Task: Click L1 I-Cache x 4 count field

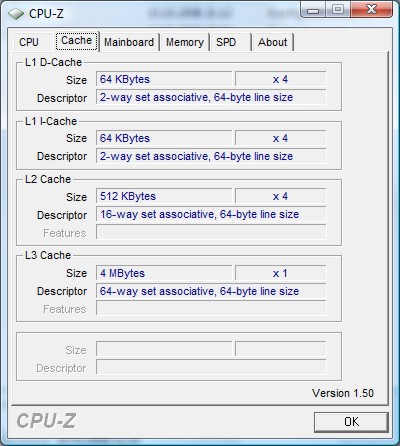Action: point(280,138)
